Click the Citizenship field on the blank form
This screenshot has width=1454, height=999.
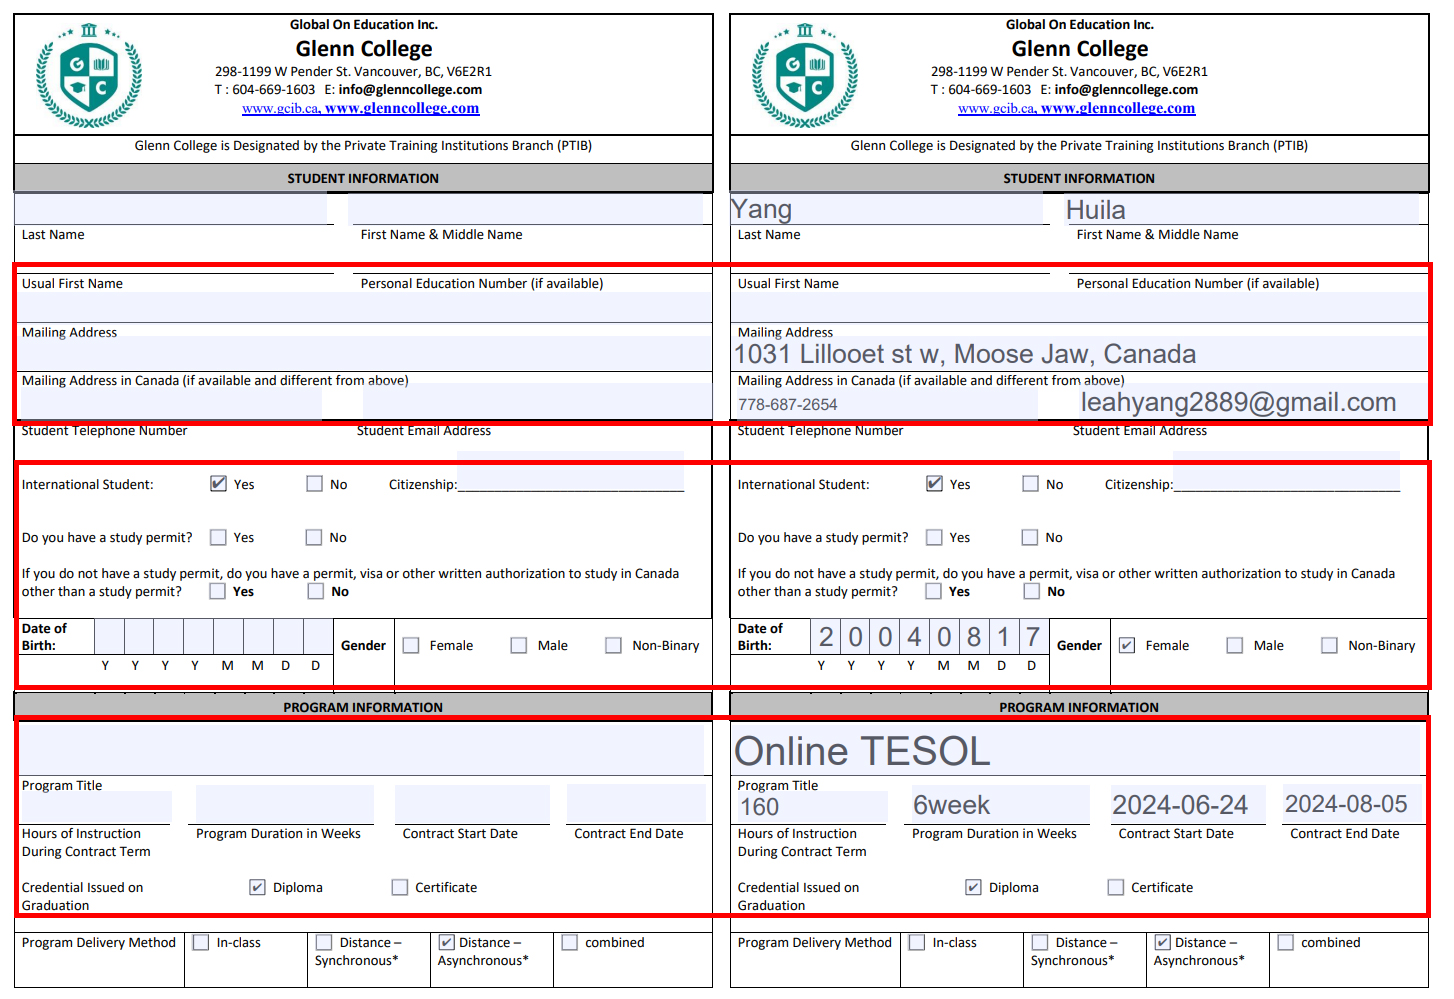click(571, 472)
